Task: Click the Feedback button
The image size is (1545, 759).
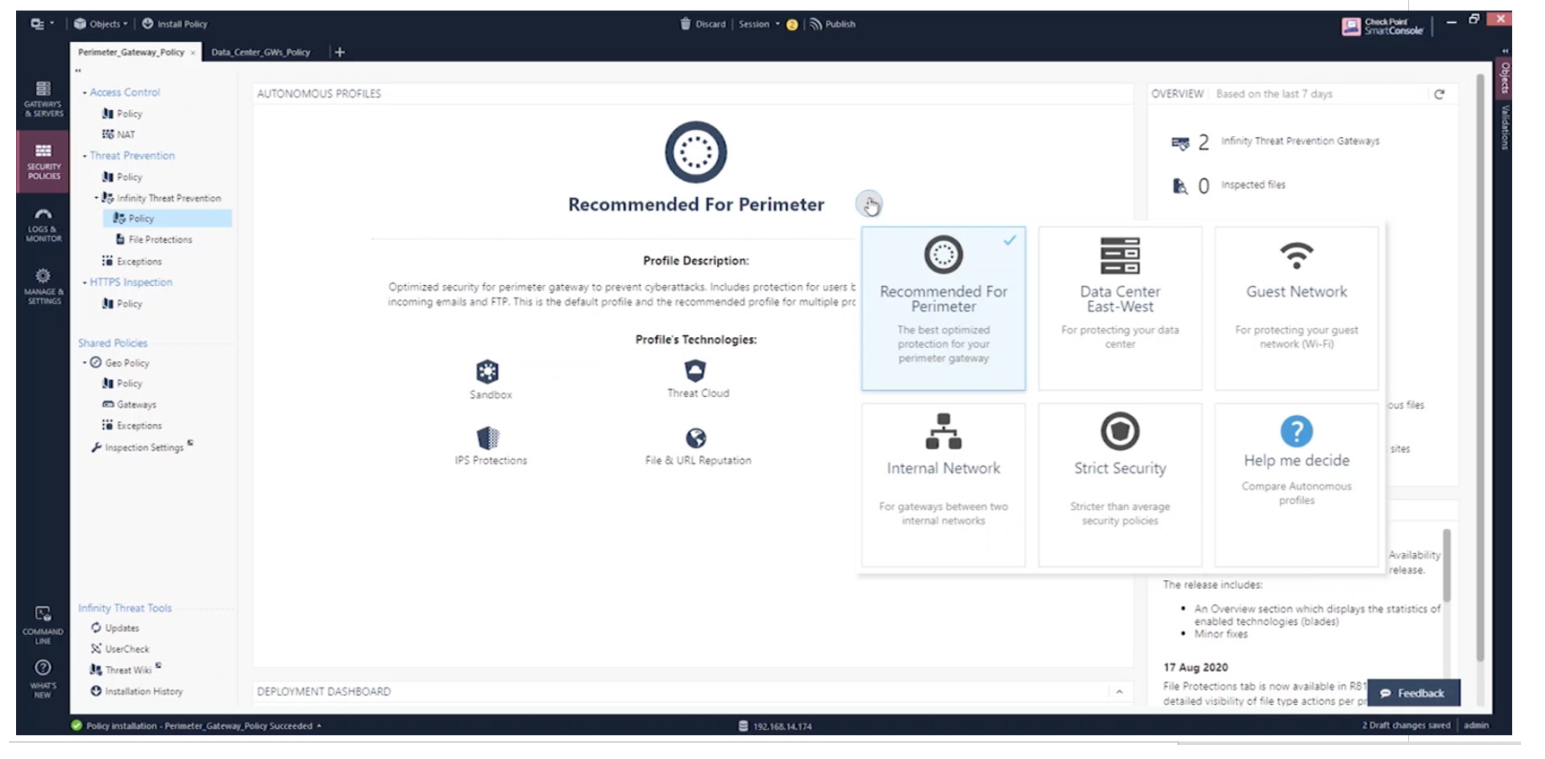Action: click(x=1412, y=693)
